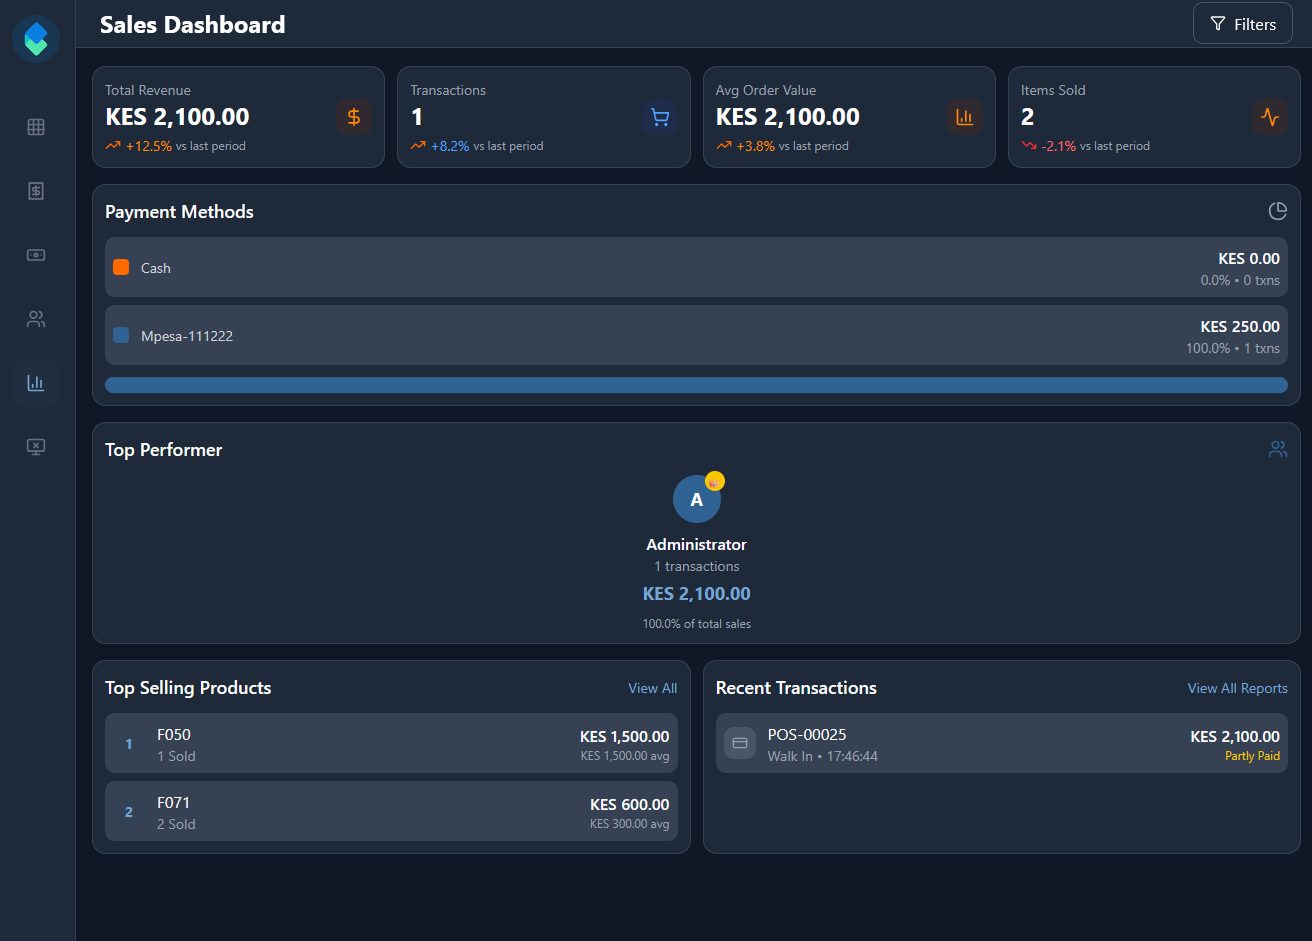Click 'Walk In • 17:46:44' text

tap(823, 756)
